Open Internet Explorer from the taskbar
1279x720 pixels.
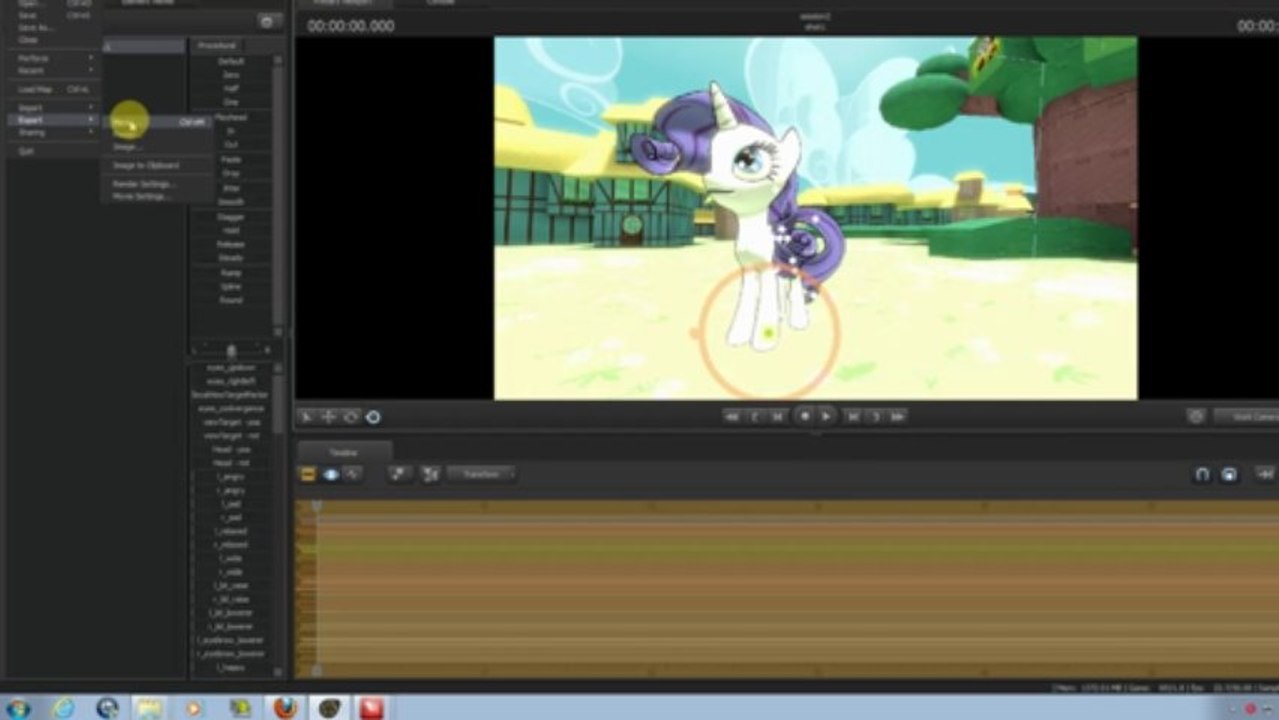pos(63,708)
